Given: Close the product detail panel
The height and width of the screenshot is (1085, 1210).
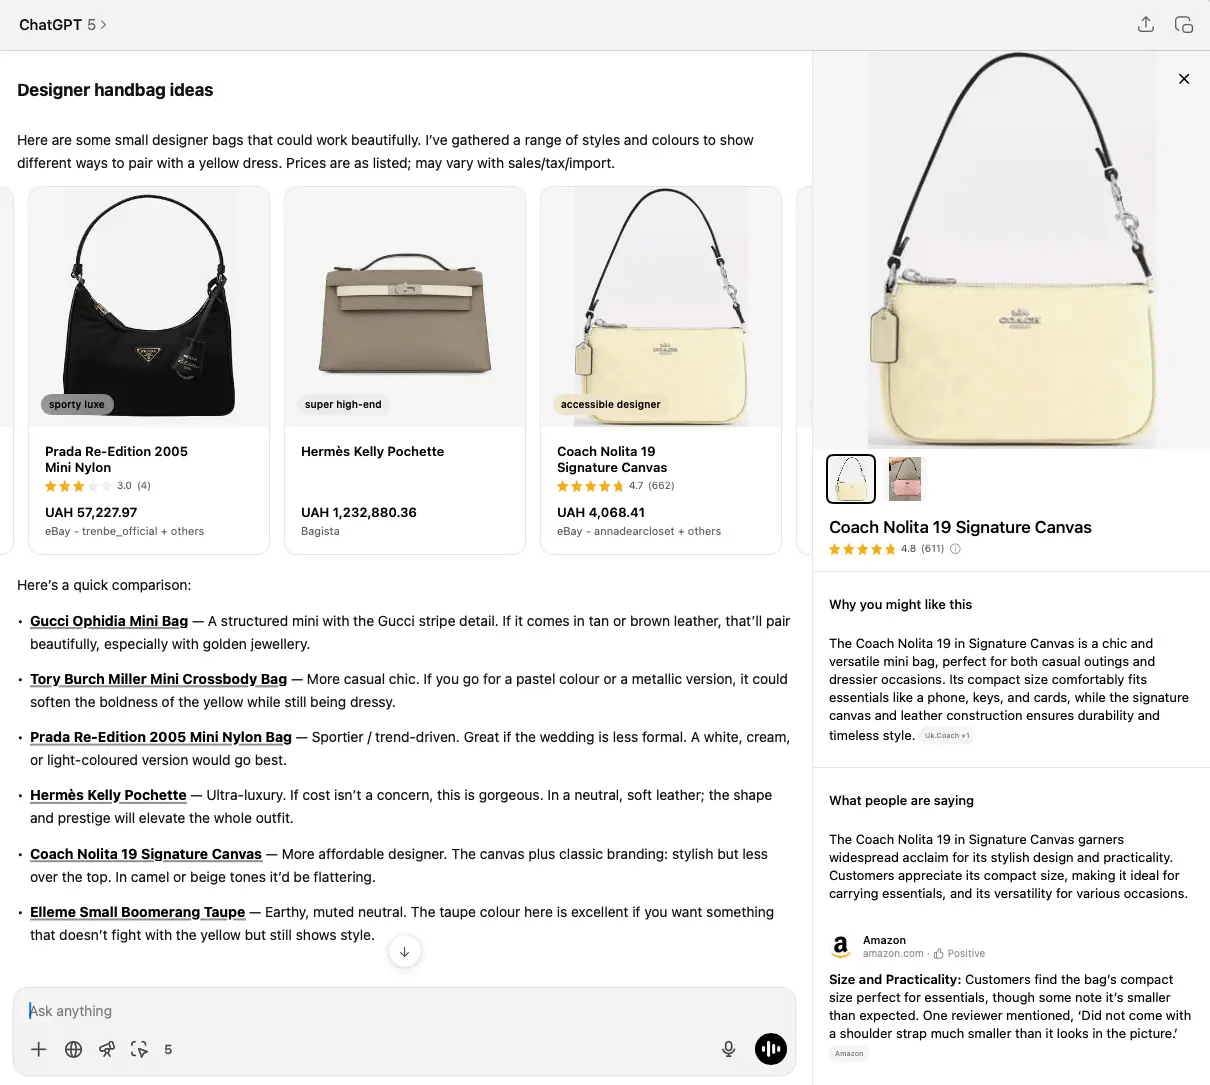Looking at the screenshot, I should click(1184, 79).
